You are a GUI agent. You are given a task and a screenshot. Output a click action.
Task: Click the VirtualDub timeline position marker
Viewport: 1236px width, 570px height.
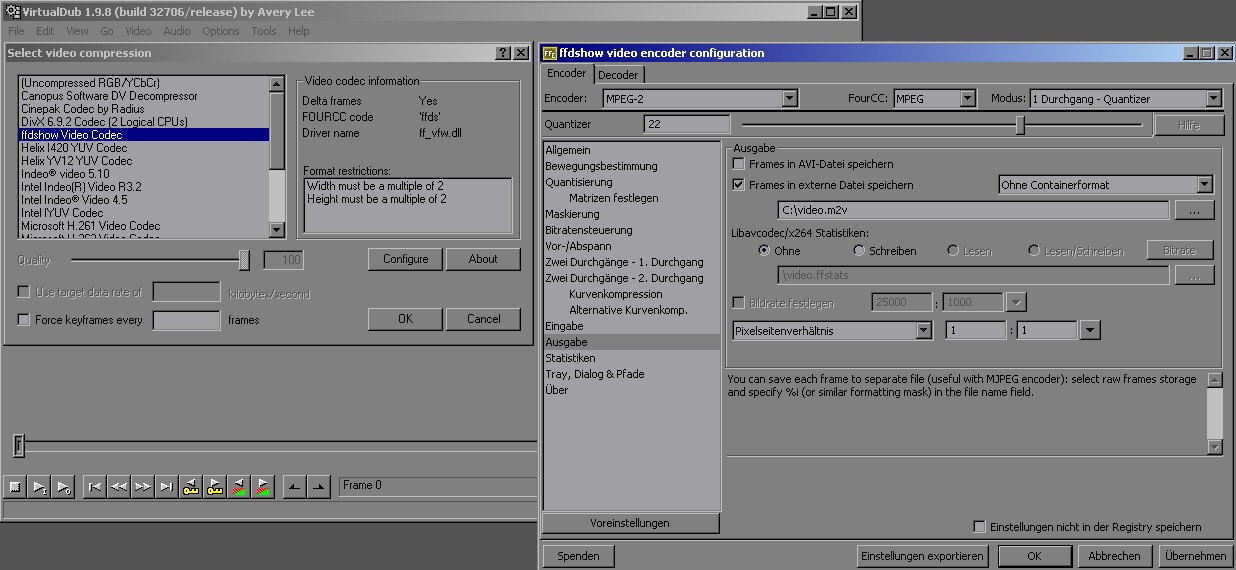click(x=18, y=445)
